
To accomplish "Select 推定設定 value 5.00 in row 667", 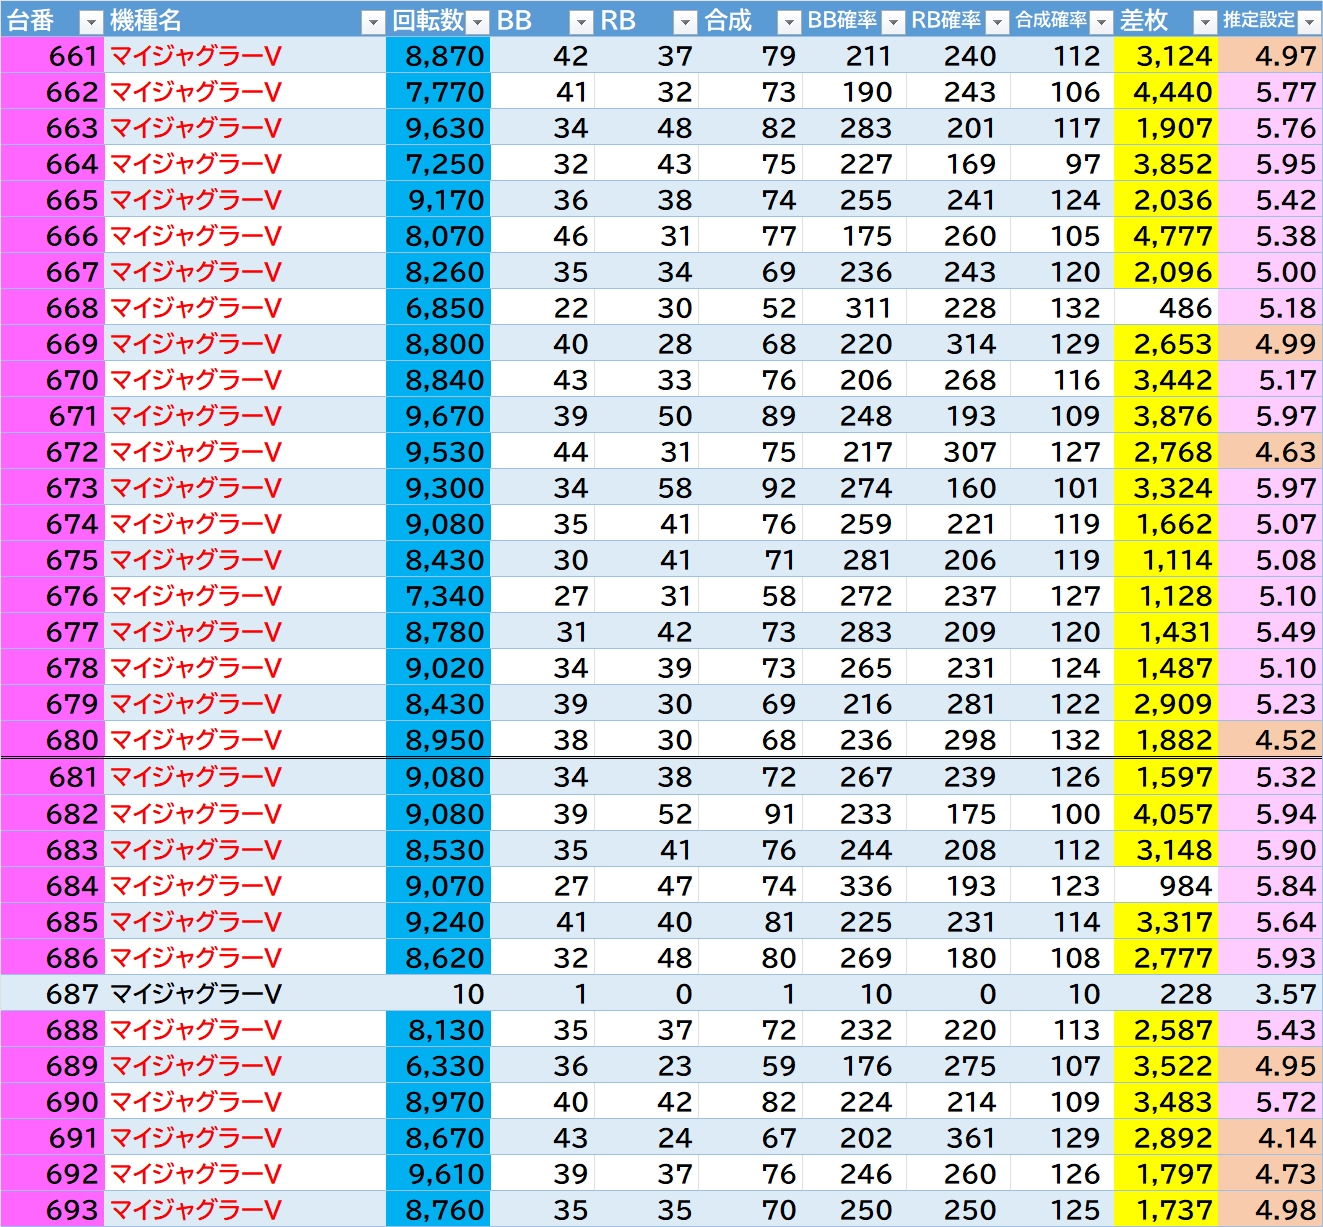I will coord(1270,272).
